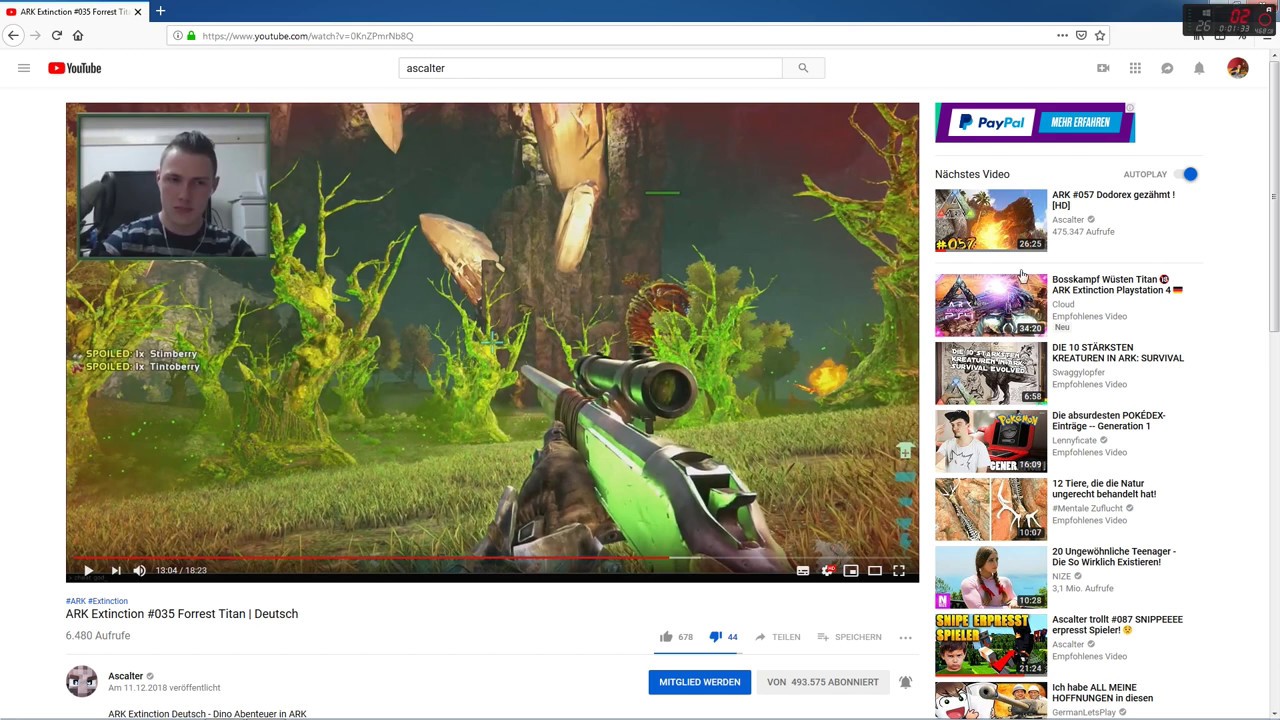The image size is (1280, 720).
Task: Open more actions menu below the video
Action: click(905, 637)
